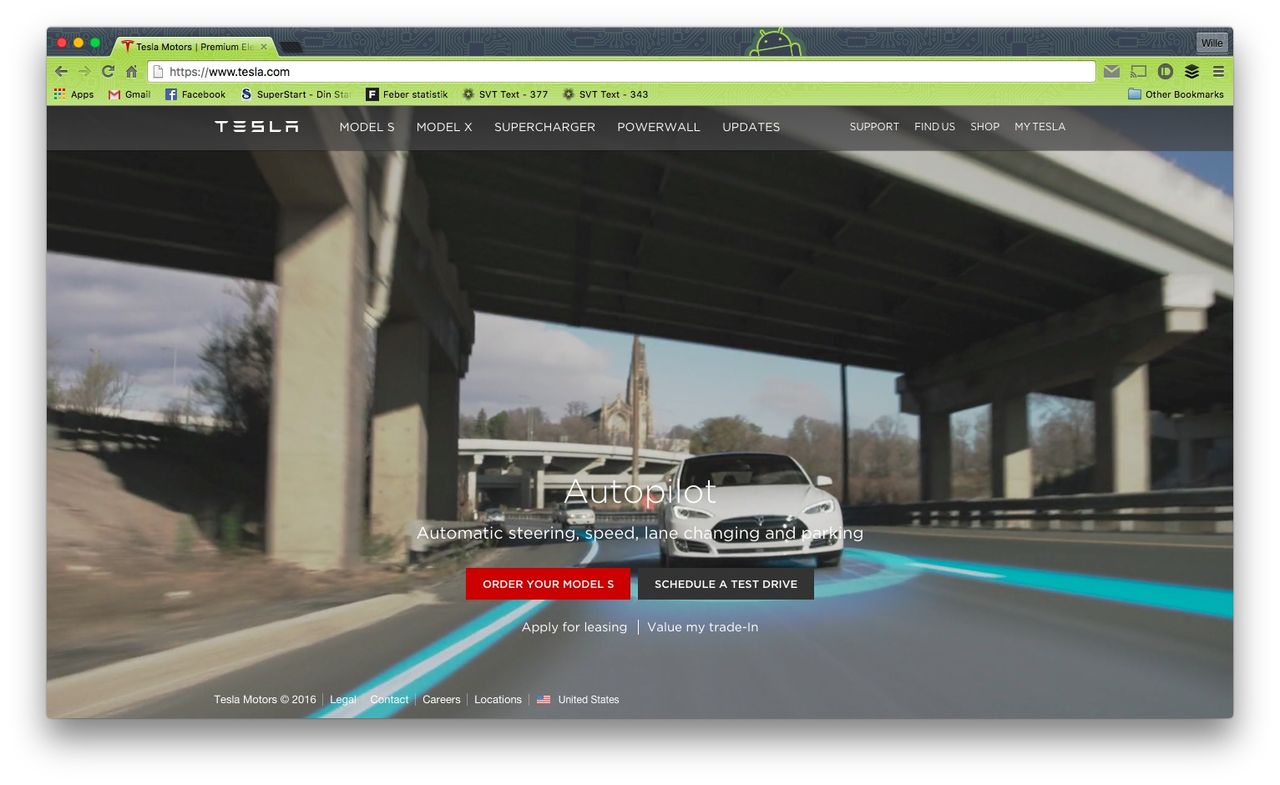Open MODEL S in navigation
The height and width of the screenshot is (785, 1280).
tap(367, 127)
